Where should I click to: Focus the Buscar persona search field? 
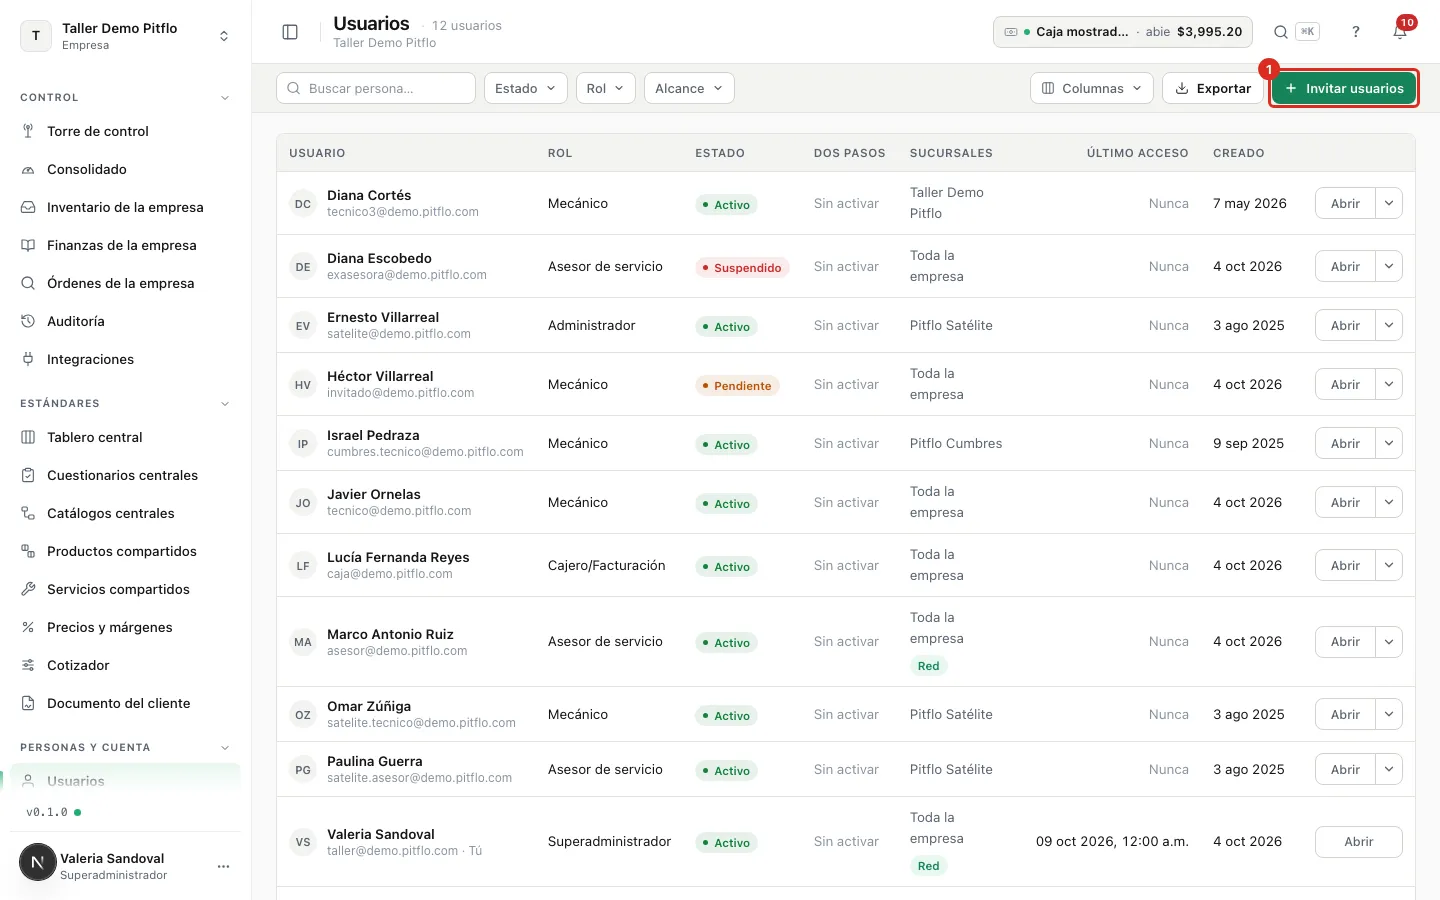tap(376, 88)
